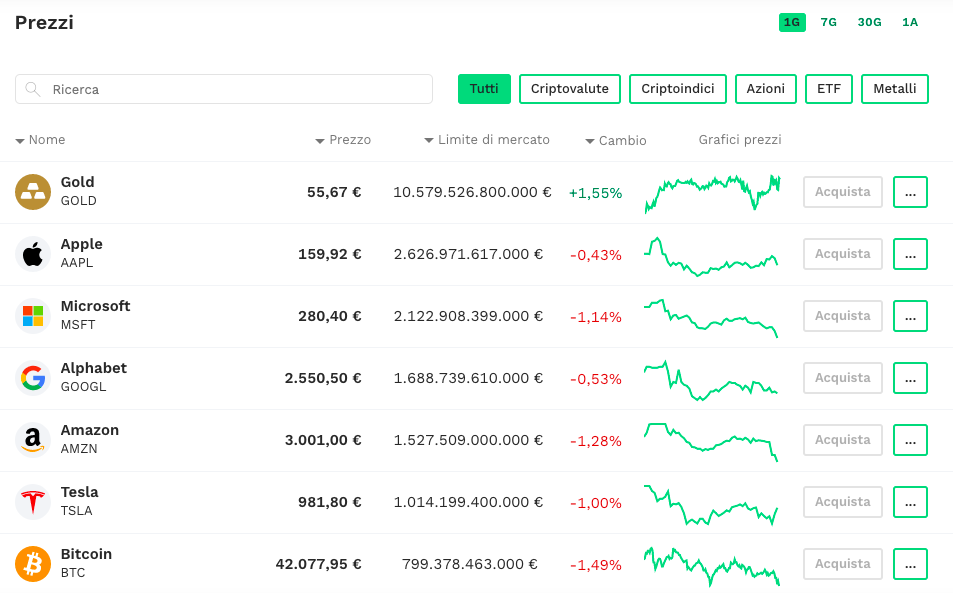Click Microsoft change value -1,14%

tap(596, 317)
